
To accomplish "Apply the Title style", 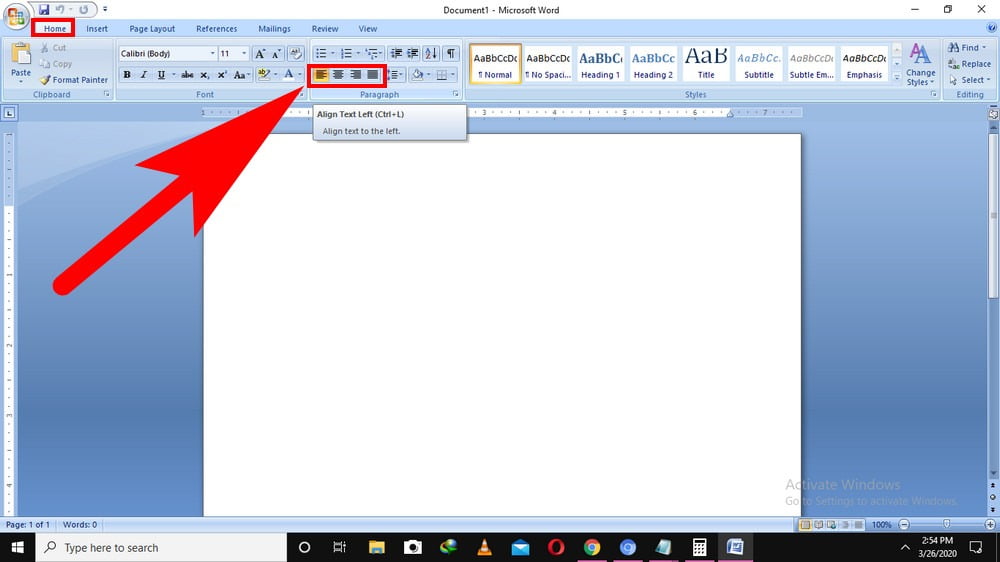I will [x=706, y=64].
